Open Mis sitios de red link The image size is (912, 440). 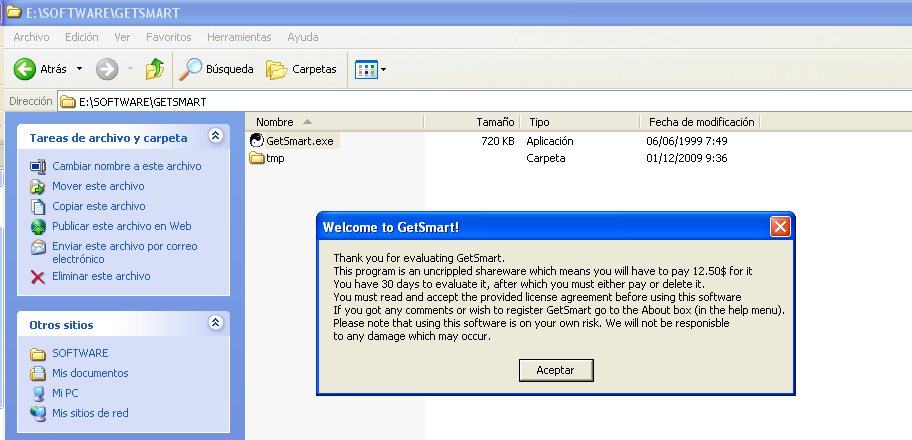coord(90,413)
